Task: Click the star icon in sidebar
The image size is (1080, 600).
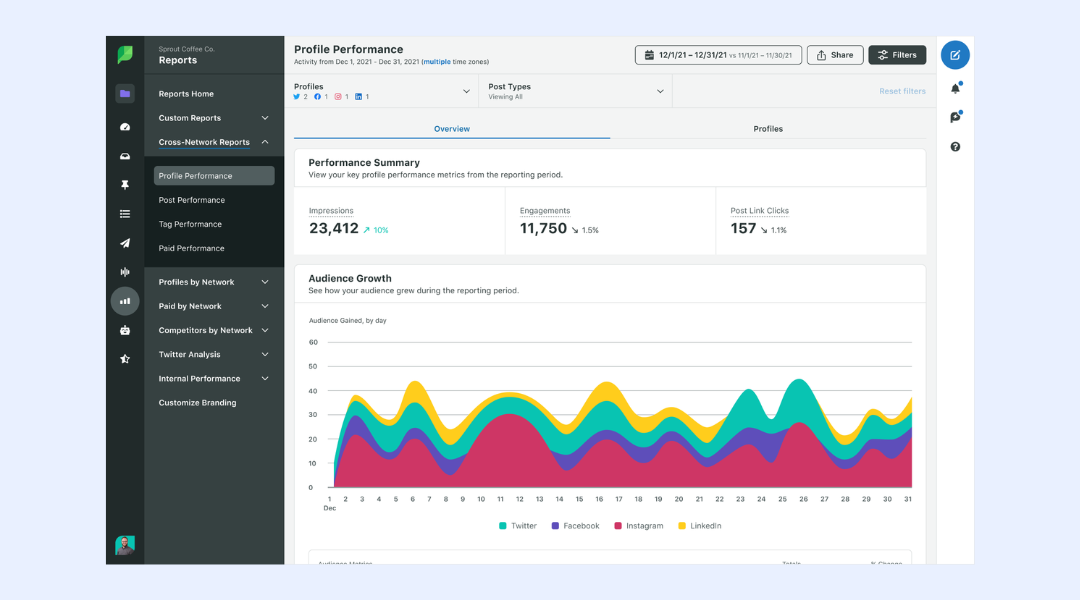Action: pyautogui.click(x=125, y=359)
